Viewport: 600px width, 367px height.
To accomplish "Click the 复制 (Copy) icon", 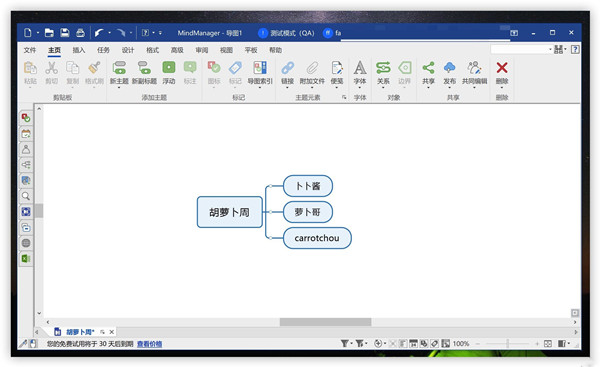I will coord(72,68).
